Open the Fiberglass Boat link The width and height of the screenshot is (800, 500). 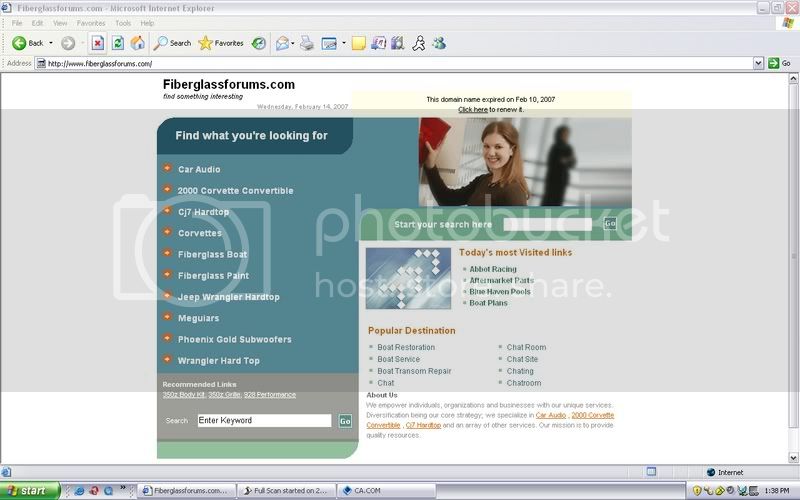[x=212, y=255]
